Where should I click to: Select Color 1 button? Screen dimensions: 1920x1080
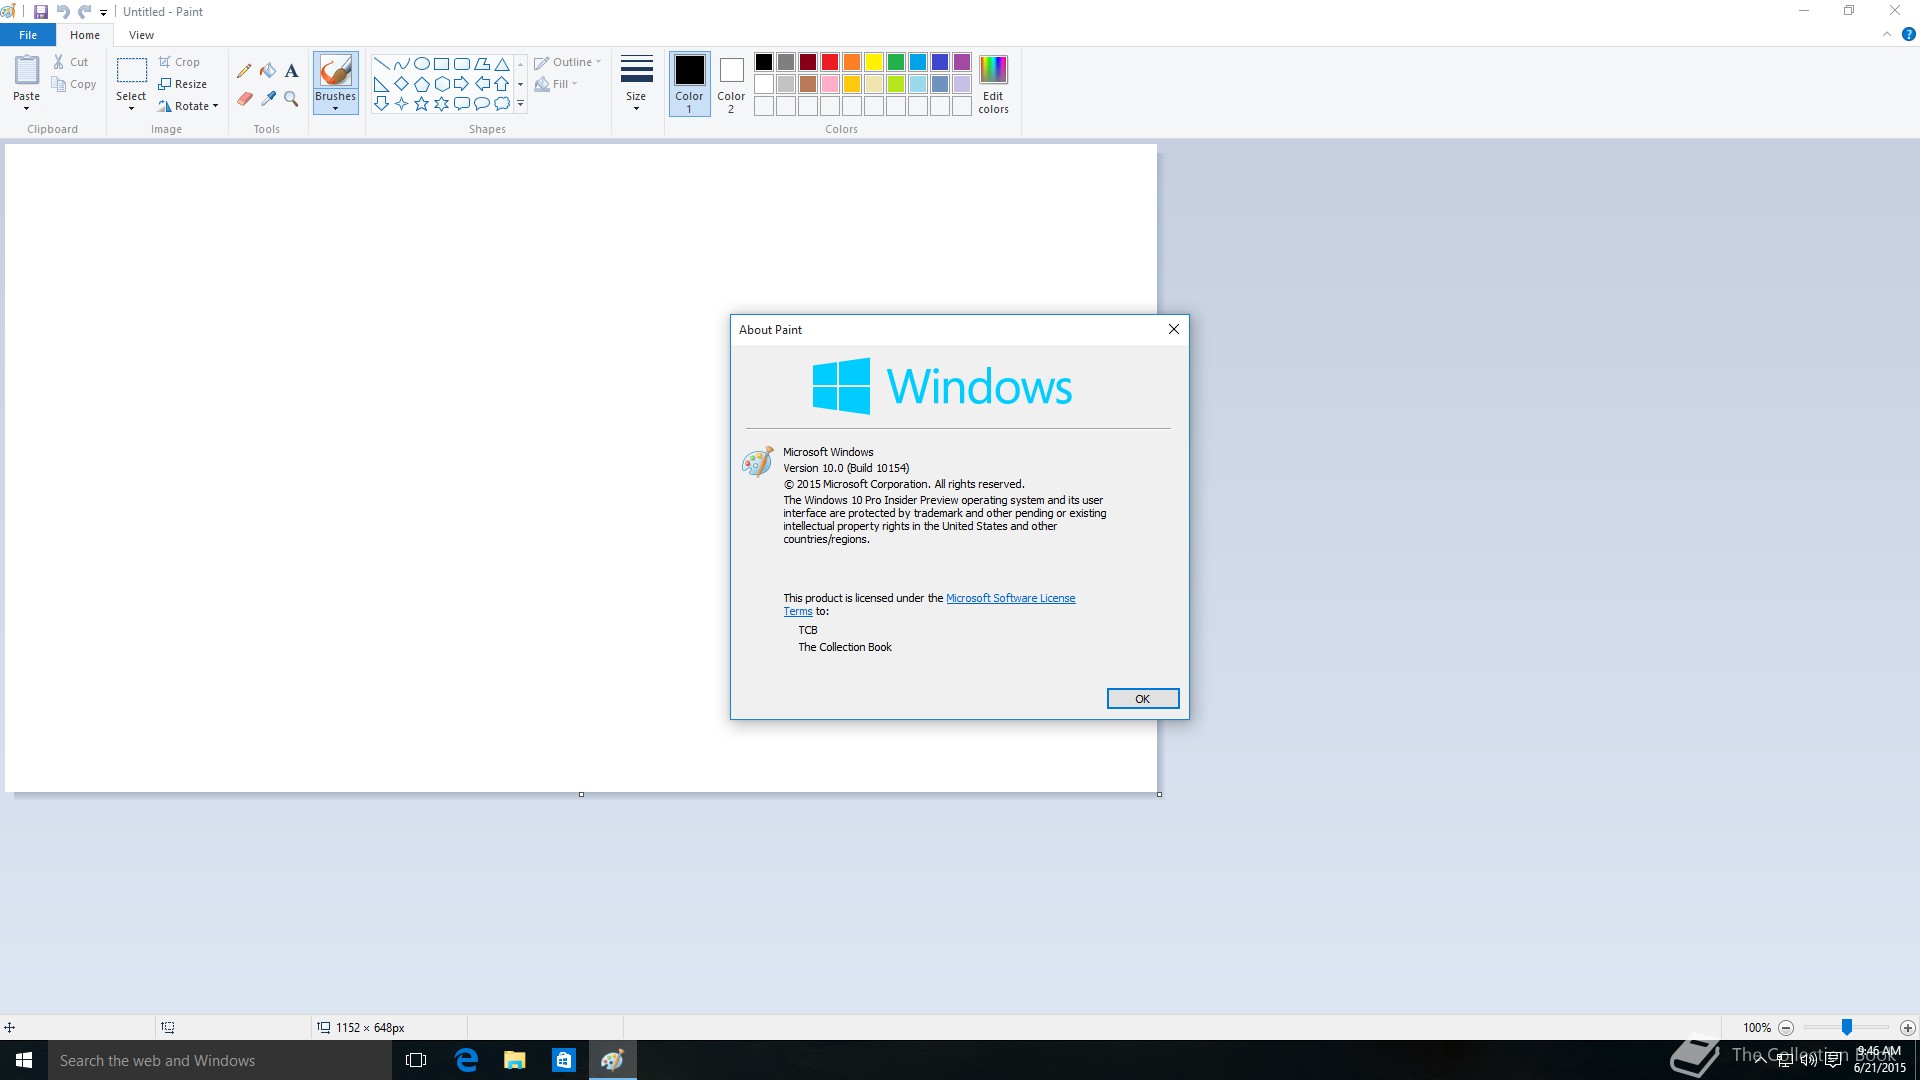(689, 84)
